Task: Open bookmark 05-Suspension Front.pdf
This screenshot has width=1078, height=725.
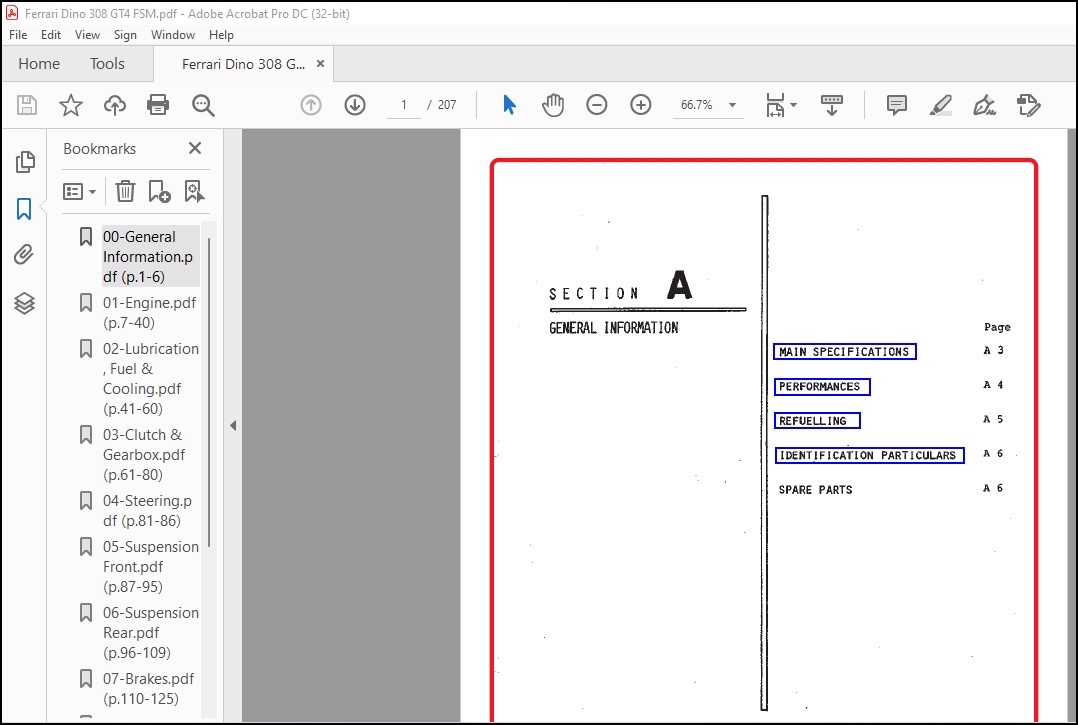Action: pos(151,567)
